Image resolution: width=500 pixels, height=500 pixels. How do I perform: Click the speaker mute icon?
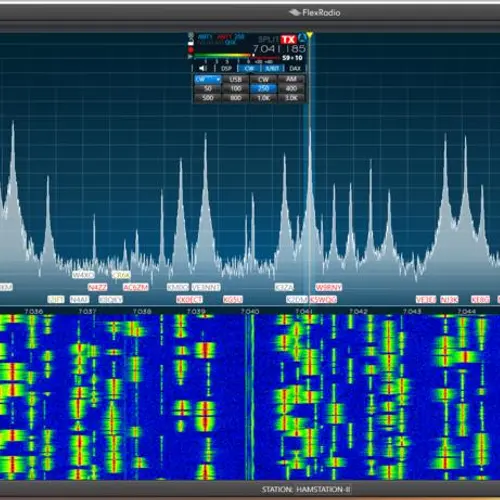[x=202, y=68]
